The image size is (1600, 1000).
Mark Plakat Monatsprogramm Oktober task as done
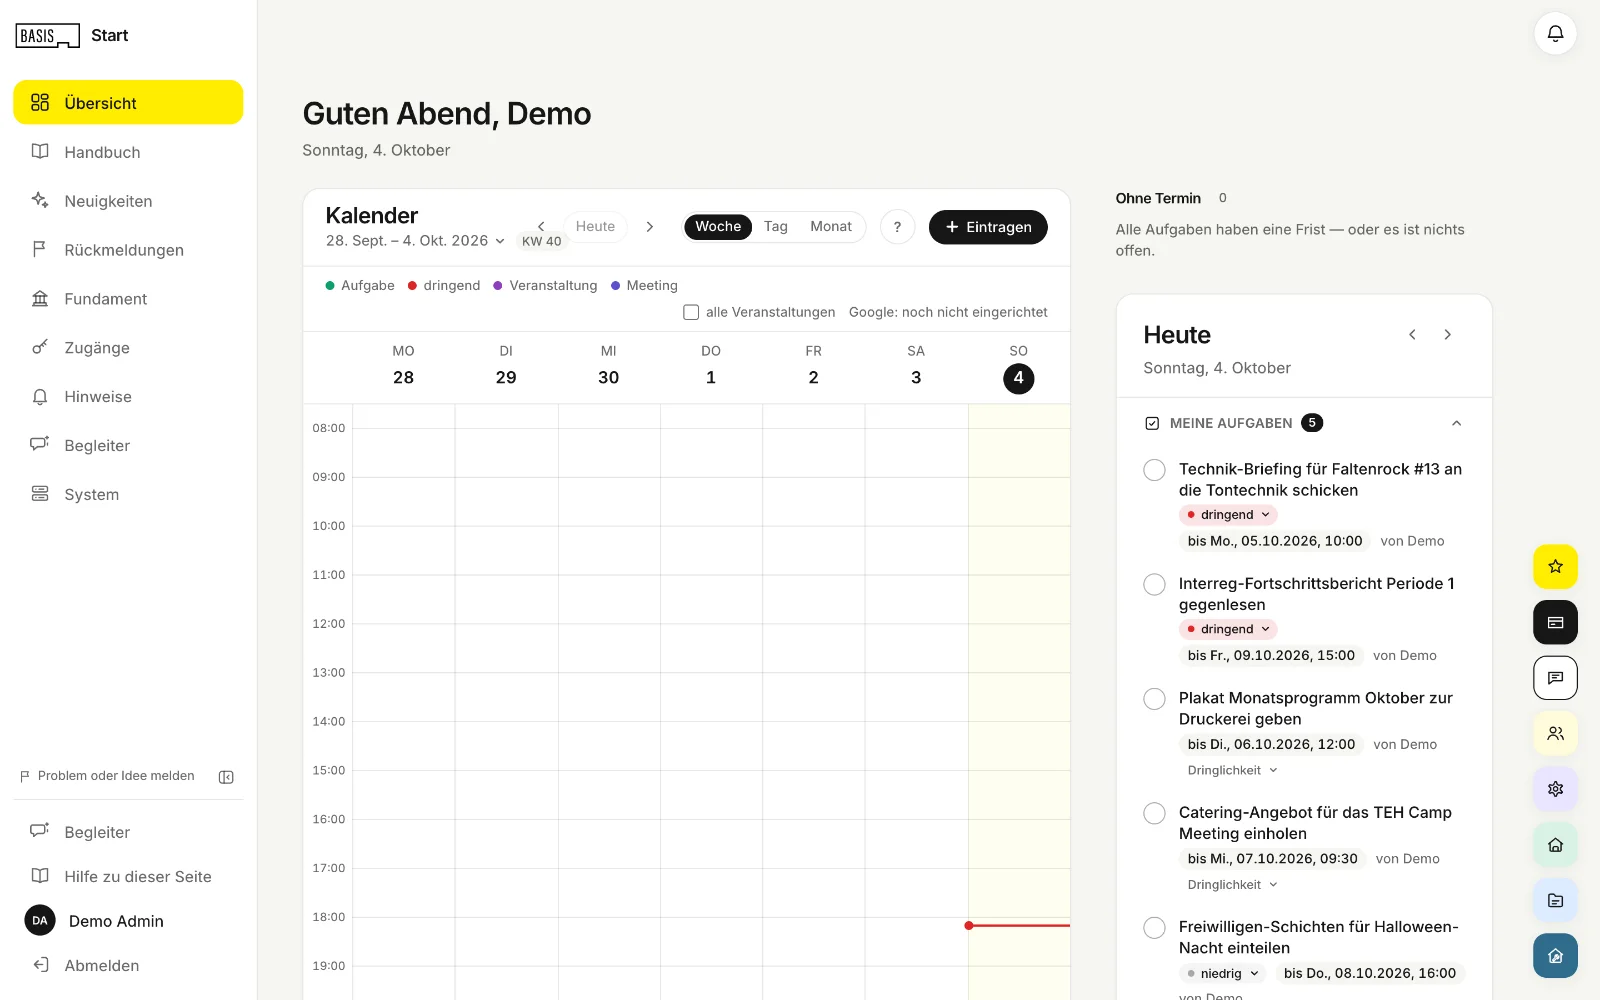1154,699
